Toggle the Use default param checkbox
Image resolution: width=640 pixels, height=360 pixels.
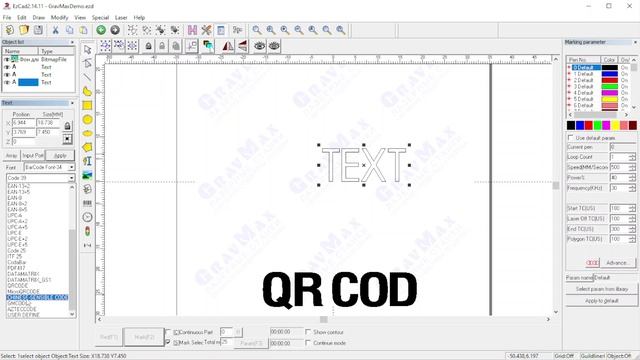[571, 138]
